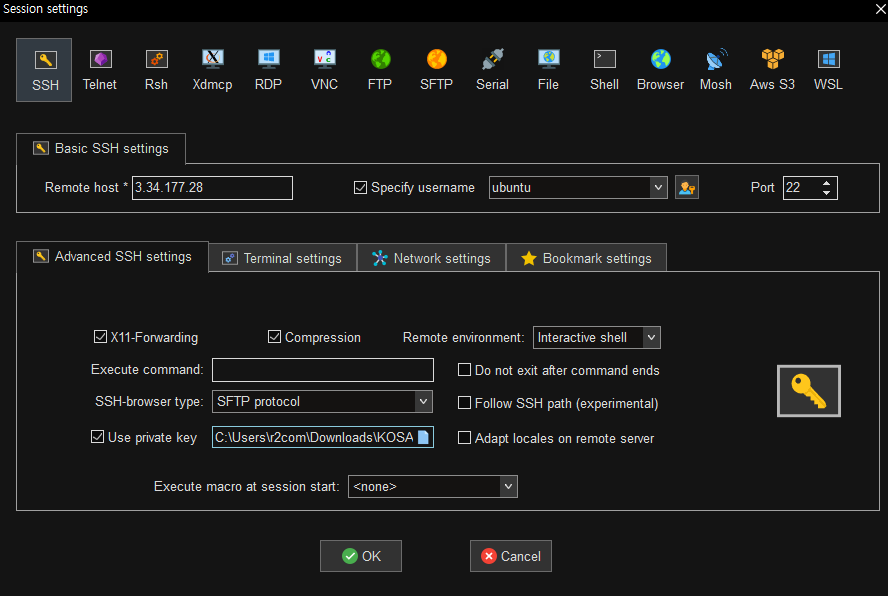
Task: Open the Network settings tab
Action: tap(432, 258)
